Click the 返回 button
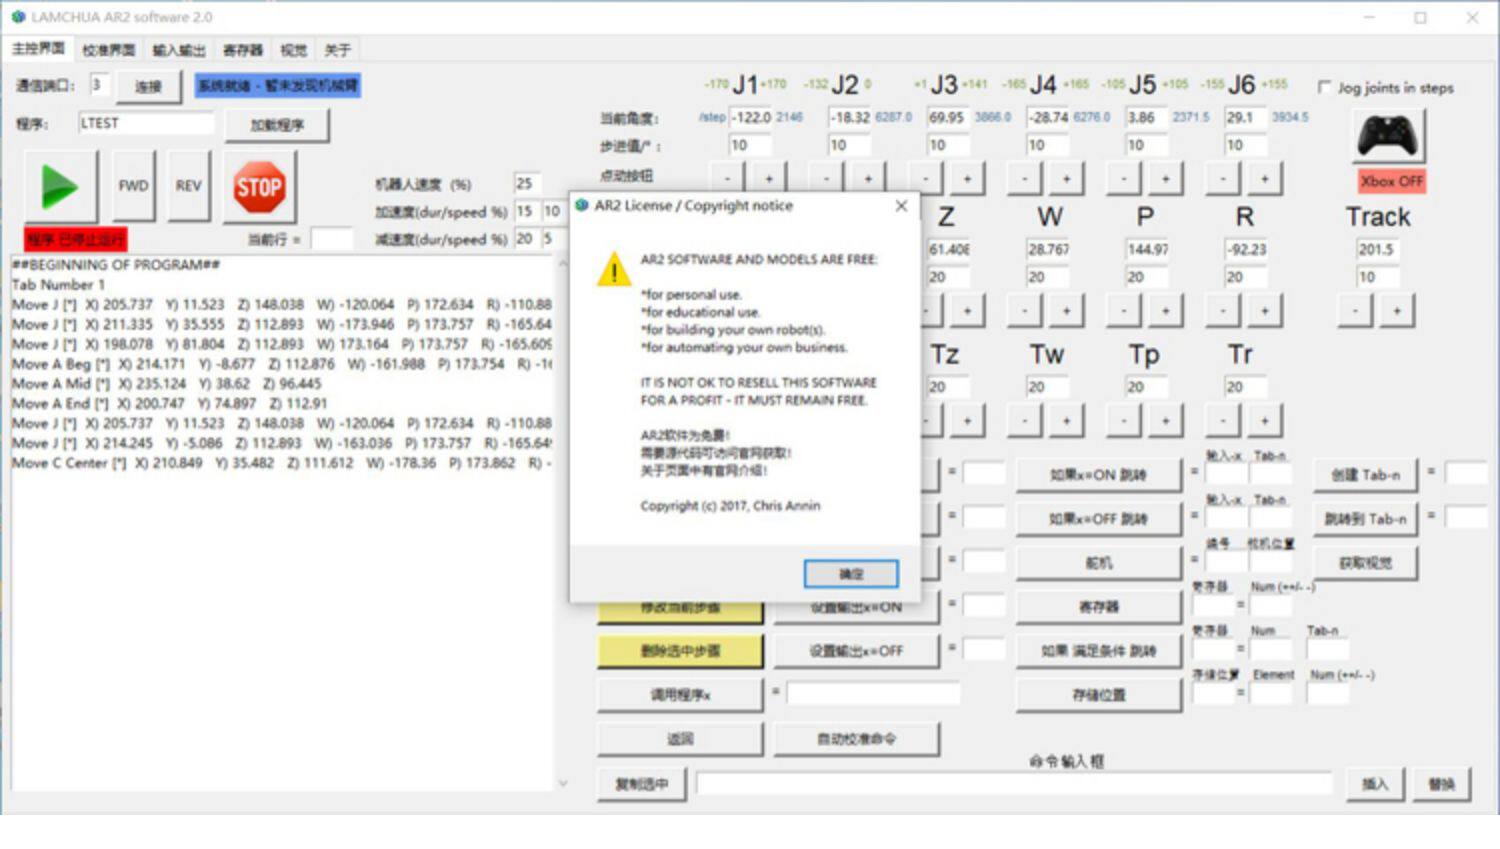Screen dimensions: 1500x849 680,739
